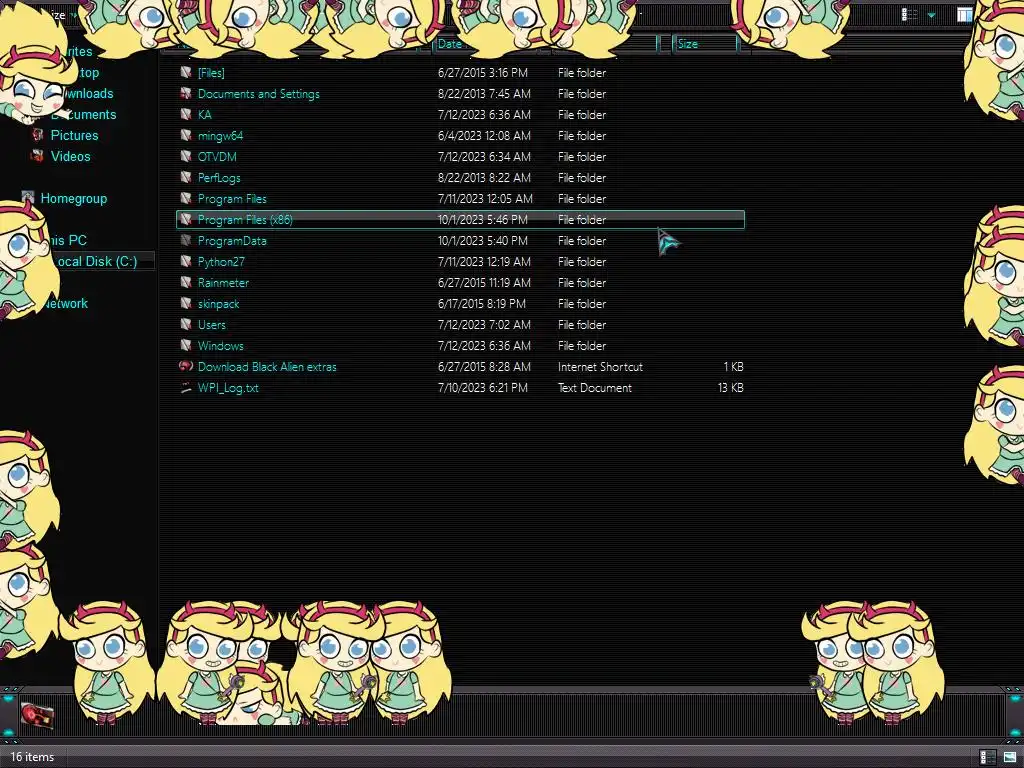The height and width of the screenshot is (768, 1024).
Task: Click the Program Files (x86) folder icon
Action: (x=186, y=219)
